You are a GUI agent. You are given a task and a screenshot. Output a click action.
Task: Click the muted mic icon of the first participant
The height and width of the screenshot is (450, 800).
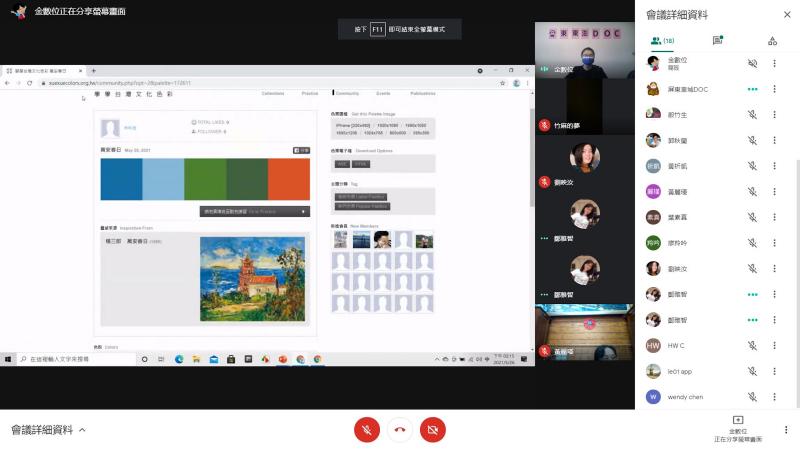click(x=752, y=63)
